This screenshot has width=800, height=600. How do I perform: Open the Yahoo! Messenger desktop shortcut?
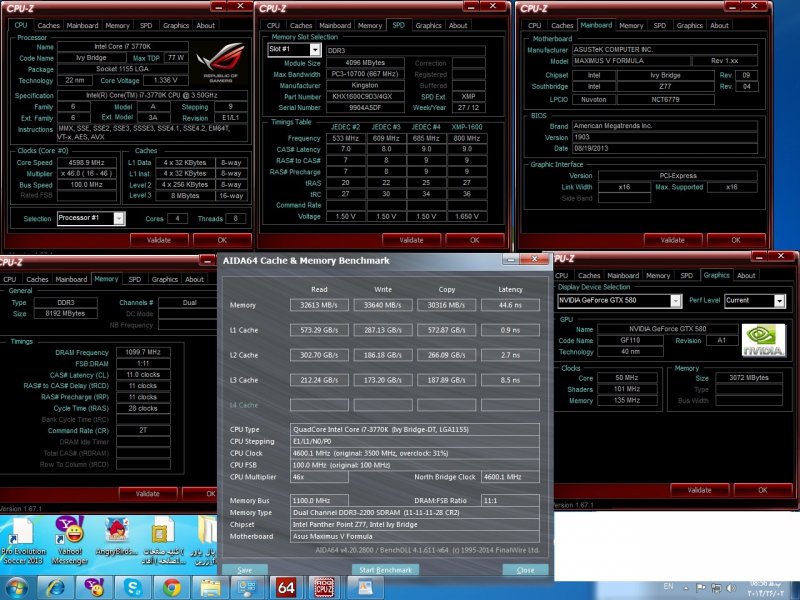point(70,541)
